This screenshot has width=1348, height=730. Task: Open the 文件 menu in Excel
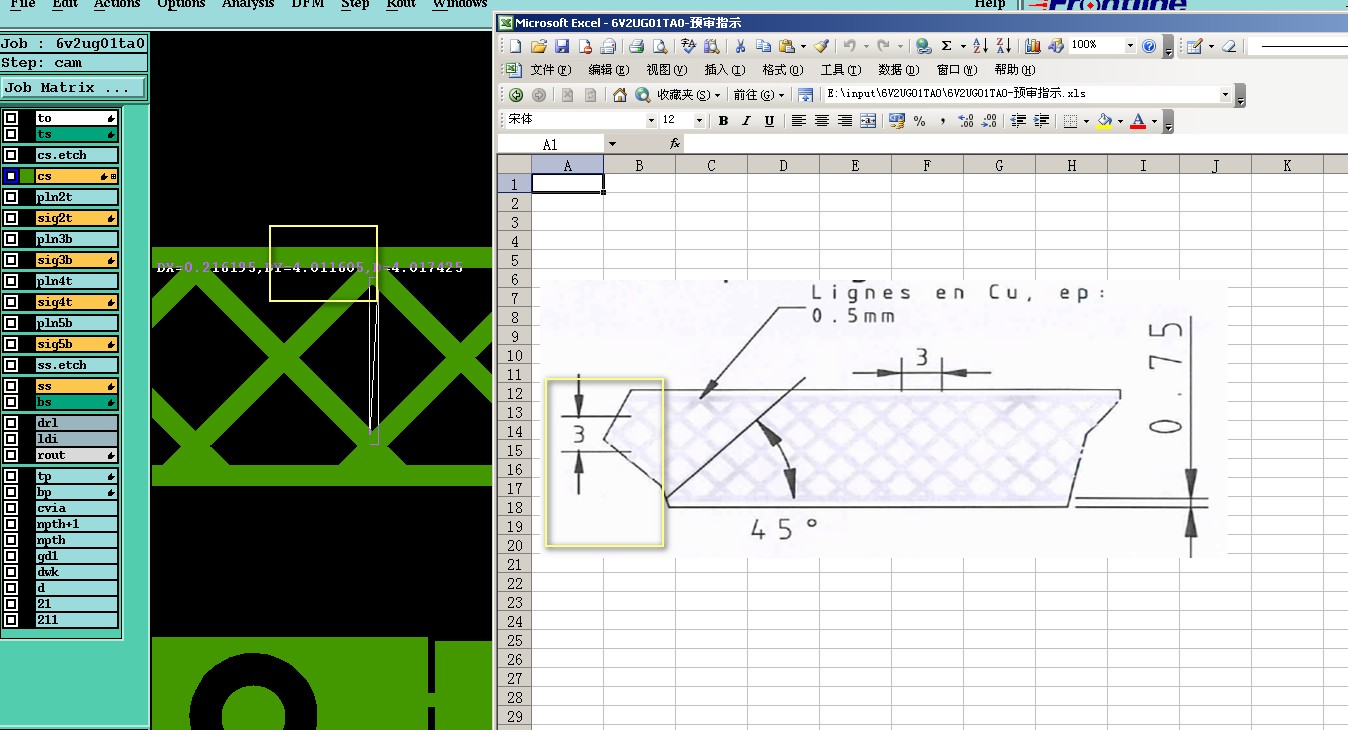(550, 70)
